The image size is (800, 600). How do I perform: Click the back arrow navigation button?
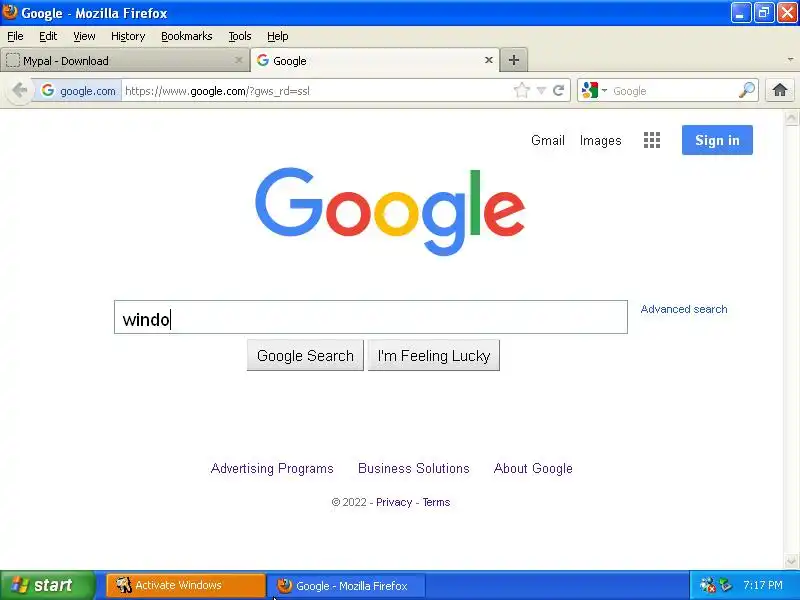pos(19,91)
